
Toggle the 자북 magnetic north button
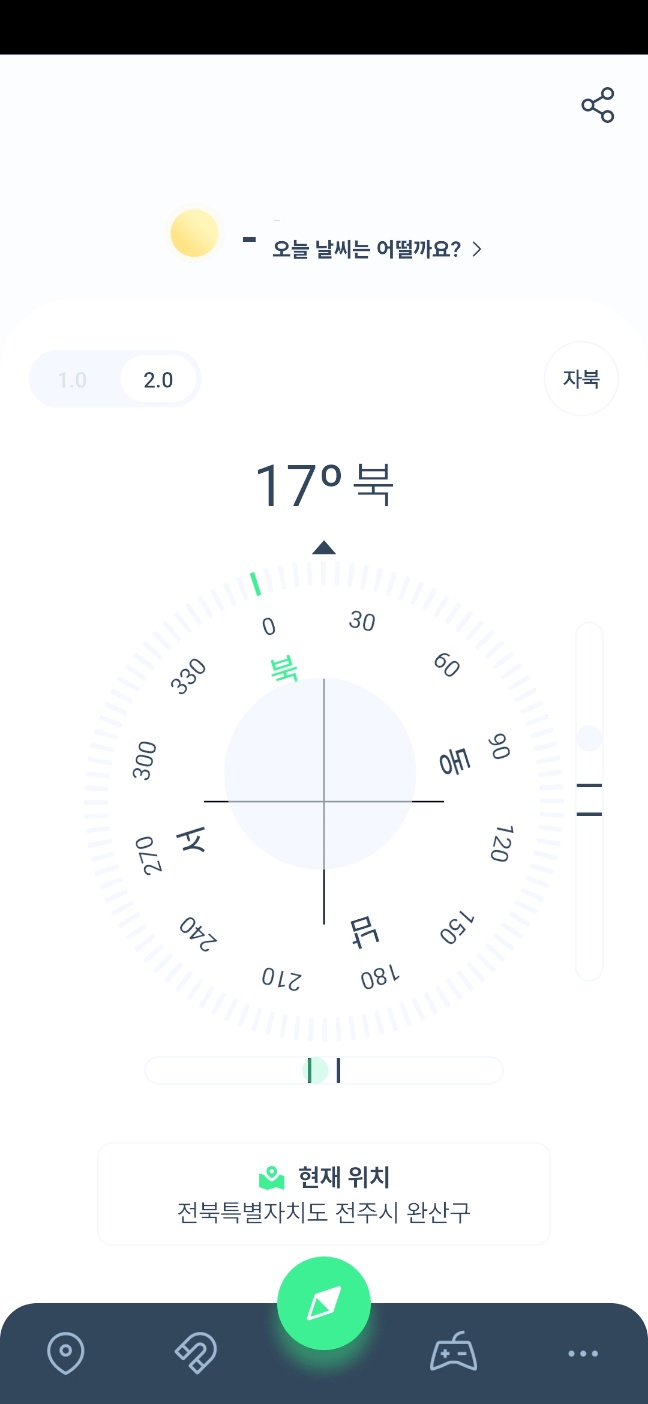tap(581, 379)
